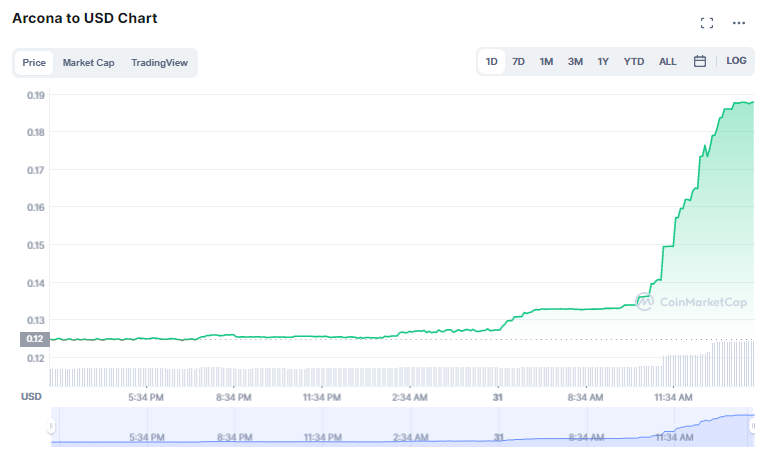Grab the right range selector handle
766x456 pixels.
pos(753,426)
